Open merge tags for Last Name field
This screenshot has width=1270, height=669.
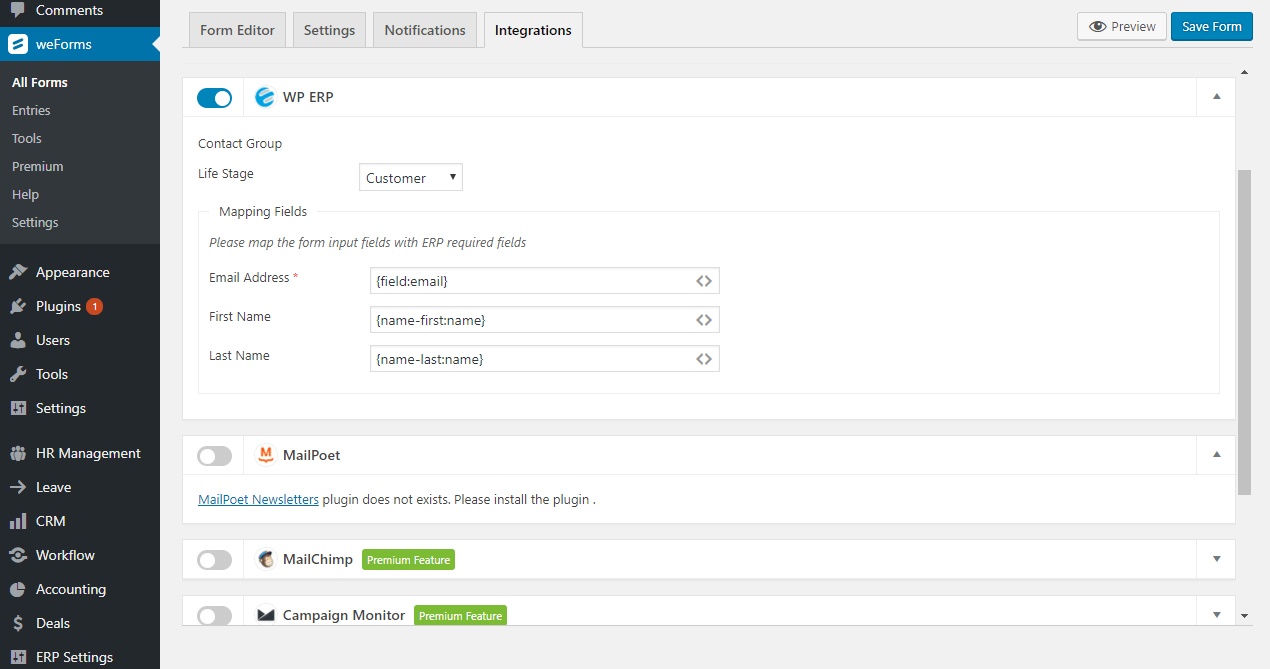pyautogui.click(x=703, y=358)
